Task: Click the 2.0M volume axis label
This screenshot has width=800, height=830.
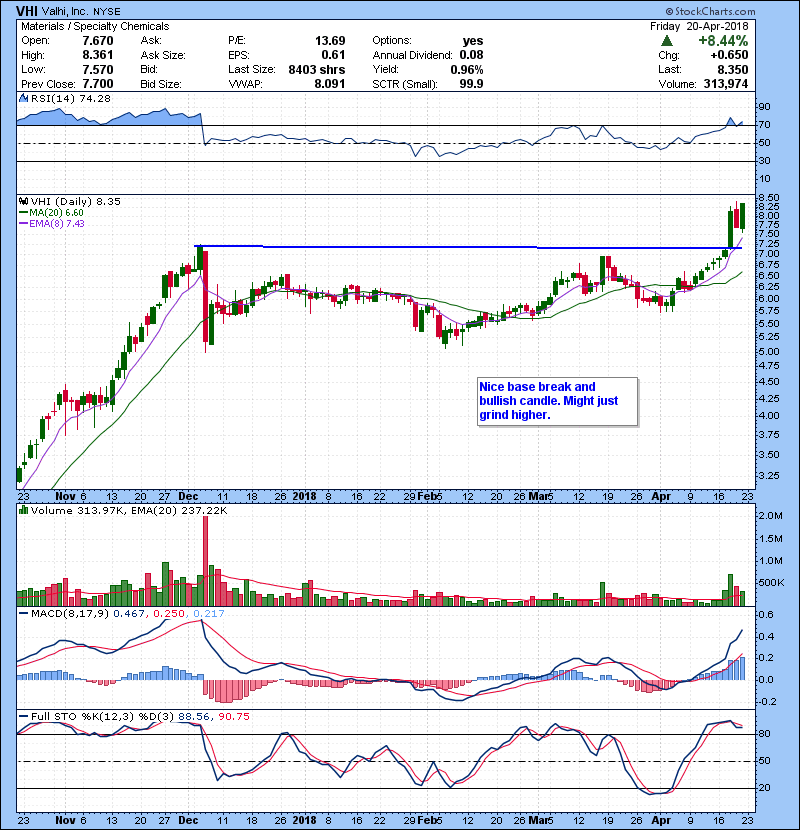Action: pyautogui.click(x=770, y=516)
